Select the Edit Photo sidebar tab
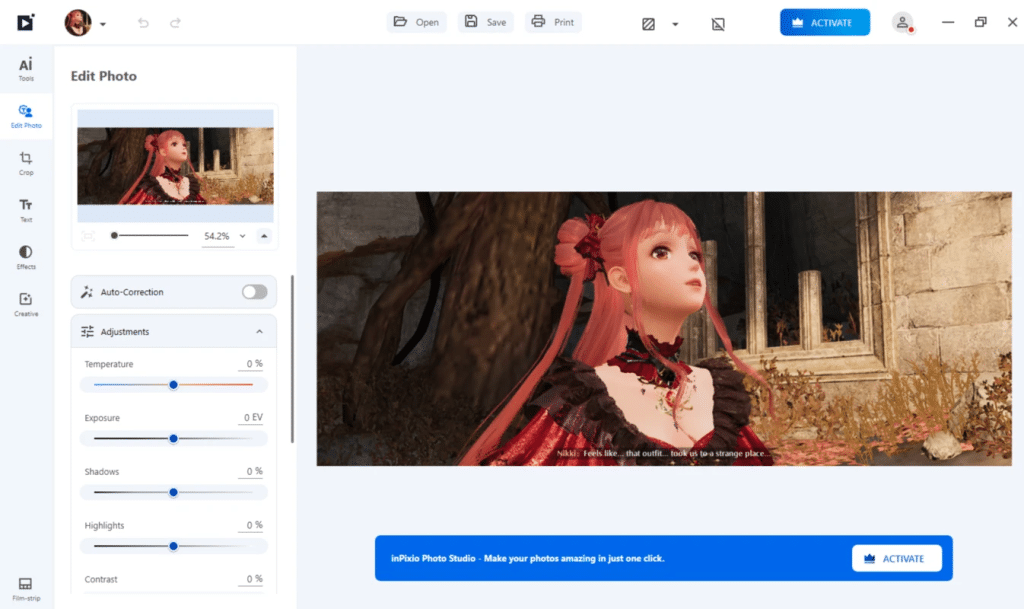This screenshot has height=609, width=1024. 25,116
